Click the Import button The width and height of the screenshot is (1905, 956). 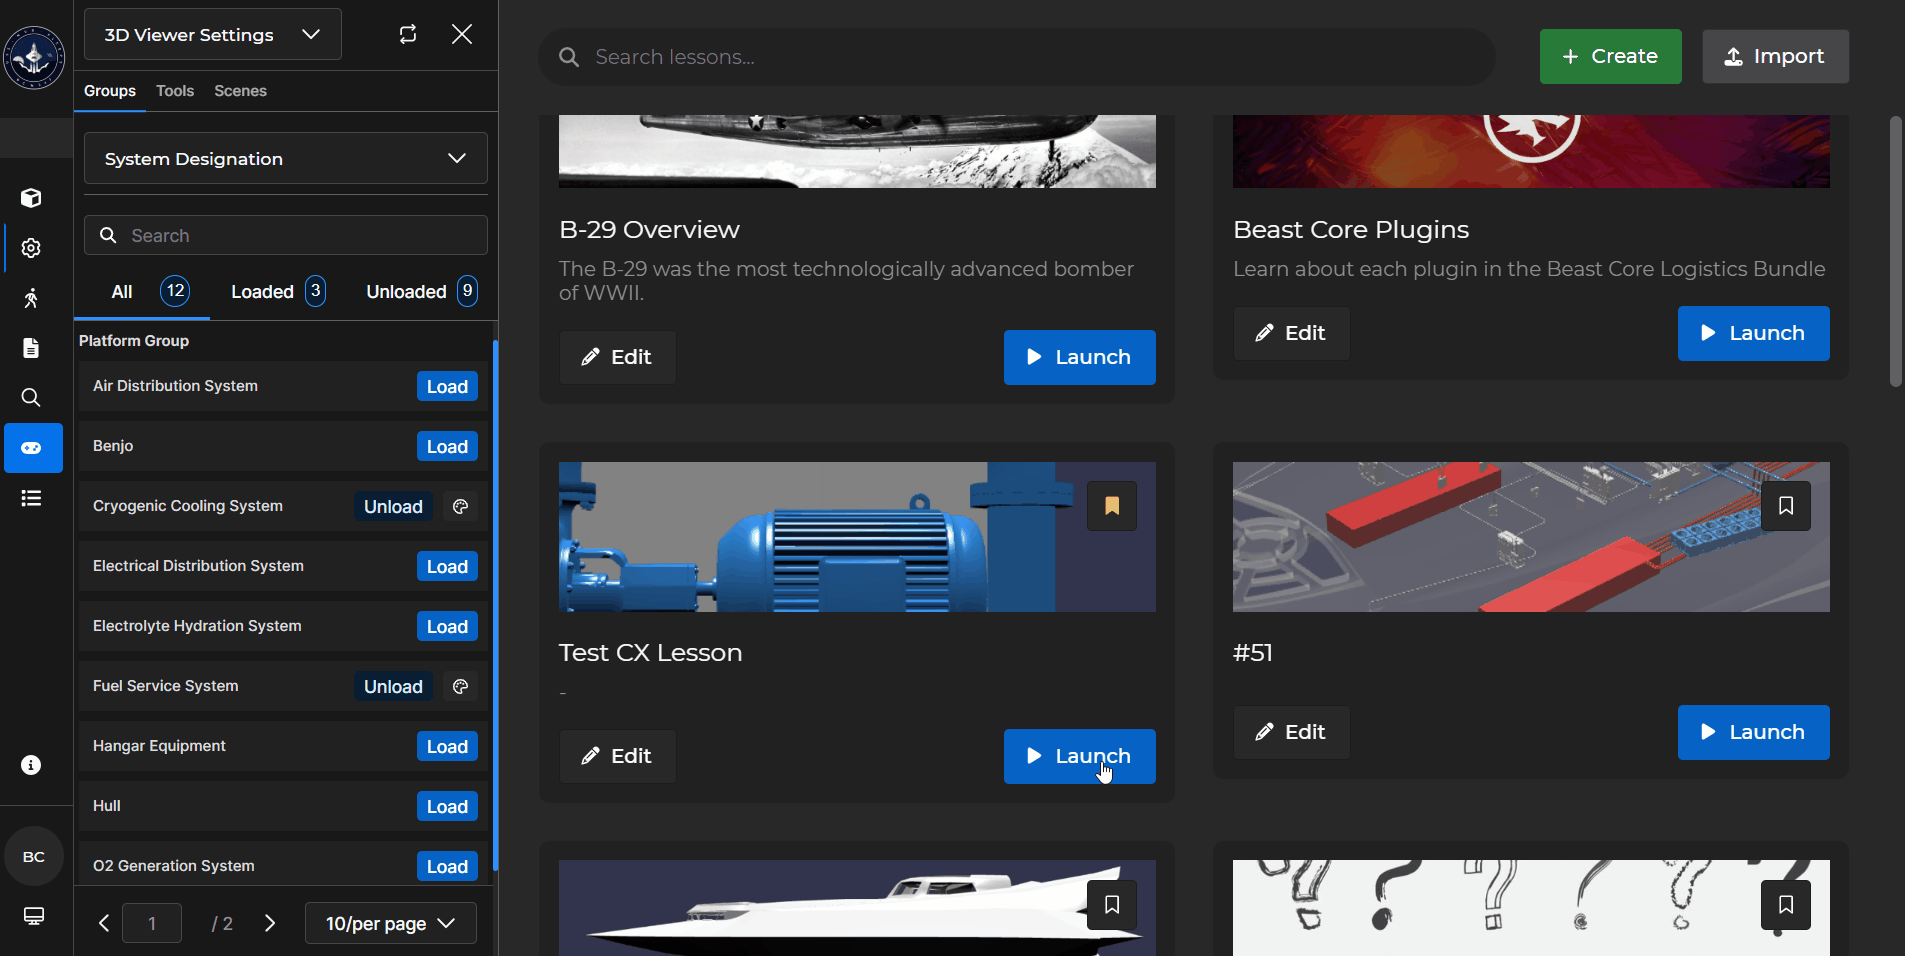pyautogui.click(x=1775, y=56)
